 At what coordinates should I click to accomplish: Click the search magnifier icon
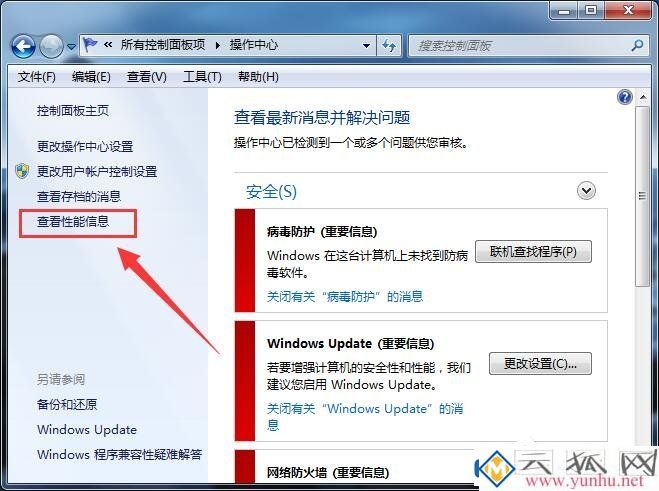pos(637,45)
